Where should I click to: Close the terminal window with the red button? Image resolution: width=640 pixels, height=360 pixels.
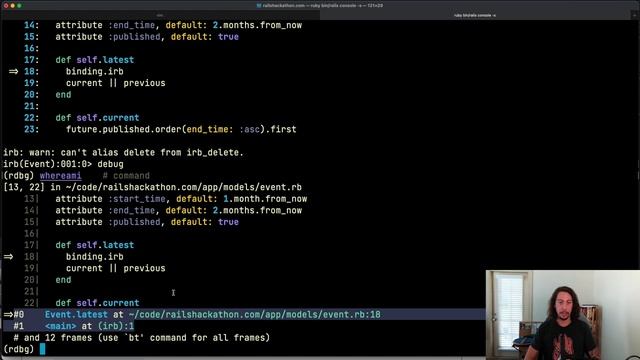point(6,6)
